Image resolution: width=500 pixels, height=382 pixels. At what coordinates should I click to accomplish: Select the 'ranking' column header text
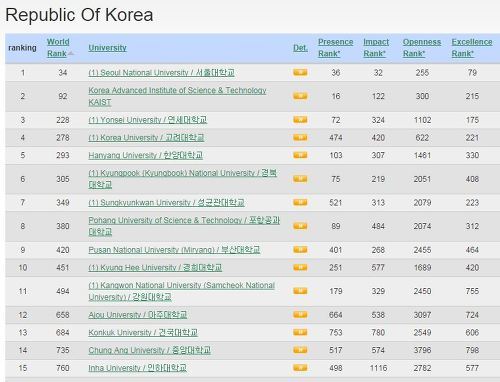tap(22, 48)
